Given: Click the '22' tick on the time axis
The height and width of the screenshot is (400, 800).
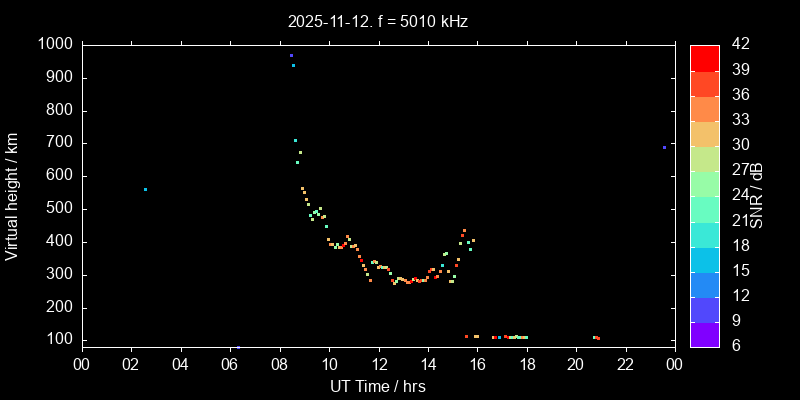Looking at the screenshot, I should point(625,364).
